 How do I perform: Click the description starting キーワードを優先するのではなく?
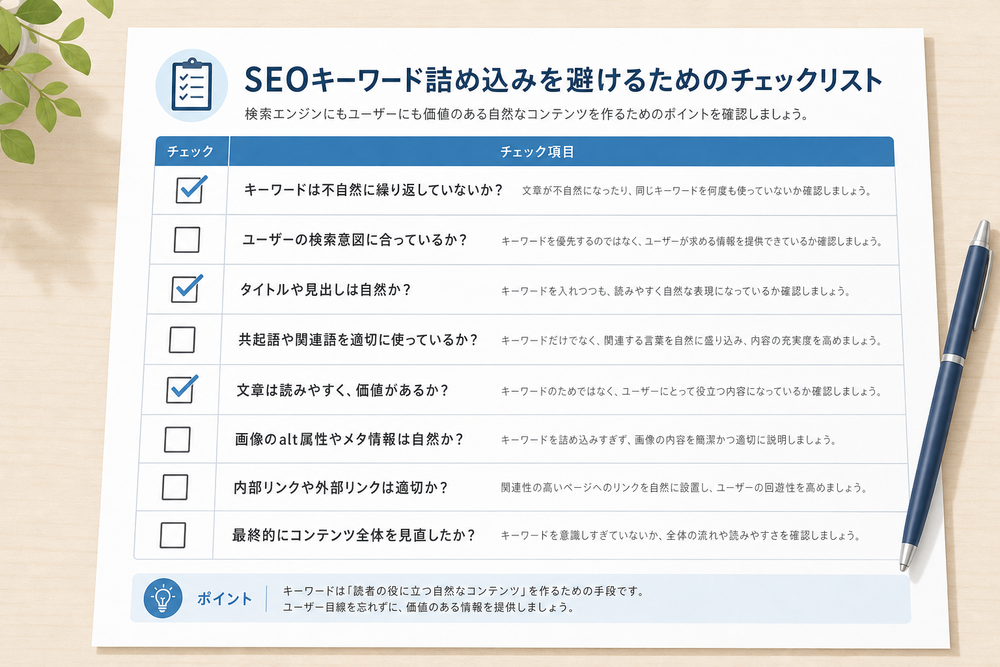point(691,241)
